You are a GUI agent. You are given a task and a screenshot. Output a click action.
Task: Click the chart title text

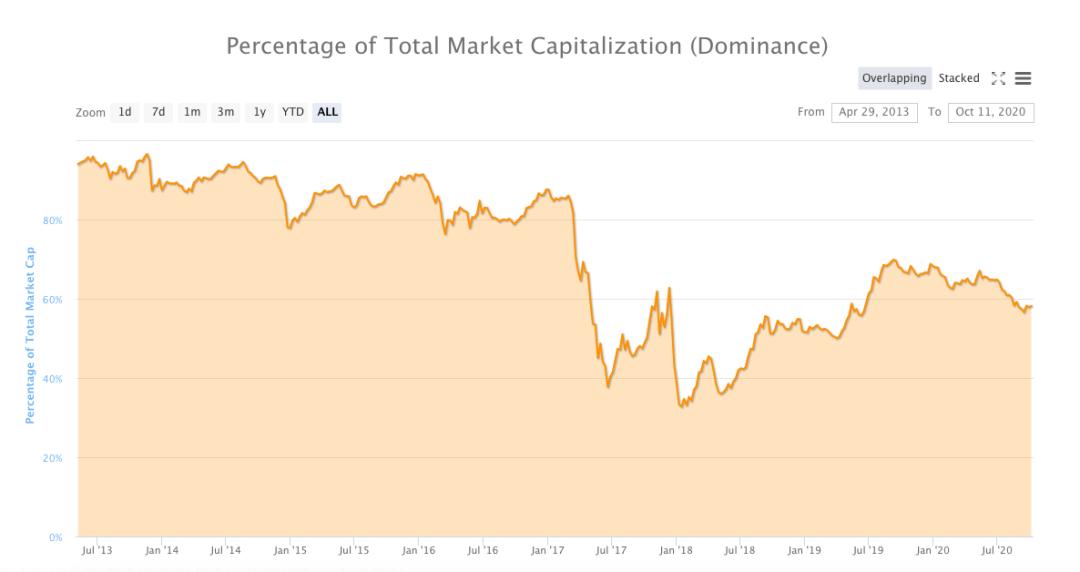click(x=527, y=46)
